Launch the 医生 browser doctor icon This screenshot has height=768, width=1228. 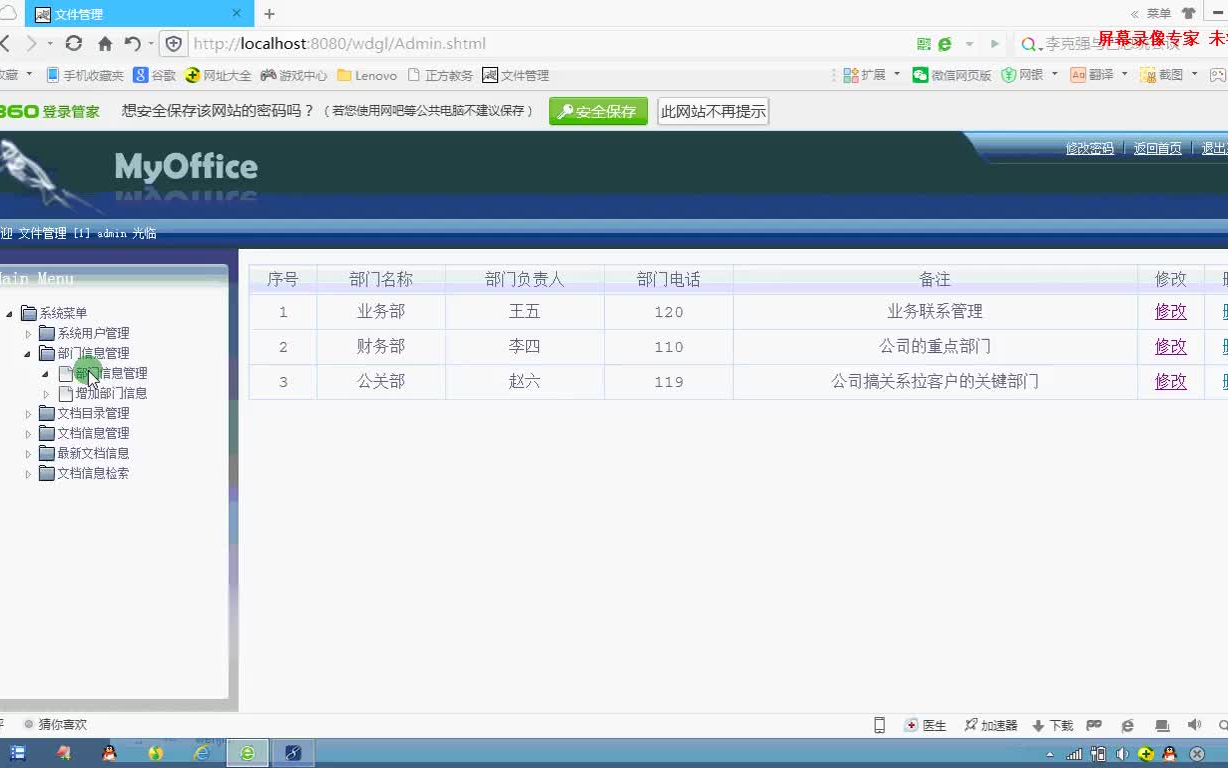928,725
